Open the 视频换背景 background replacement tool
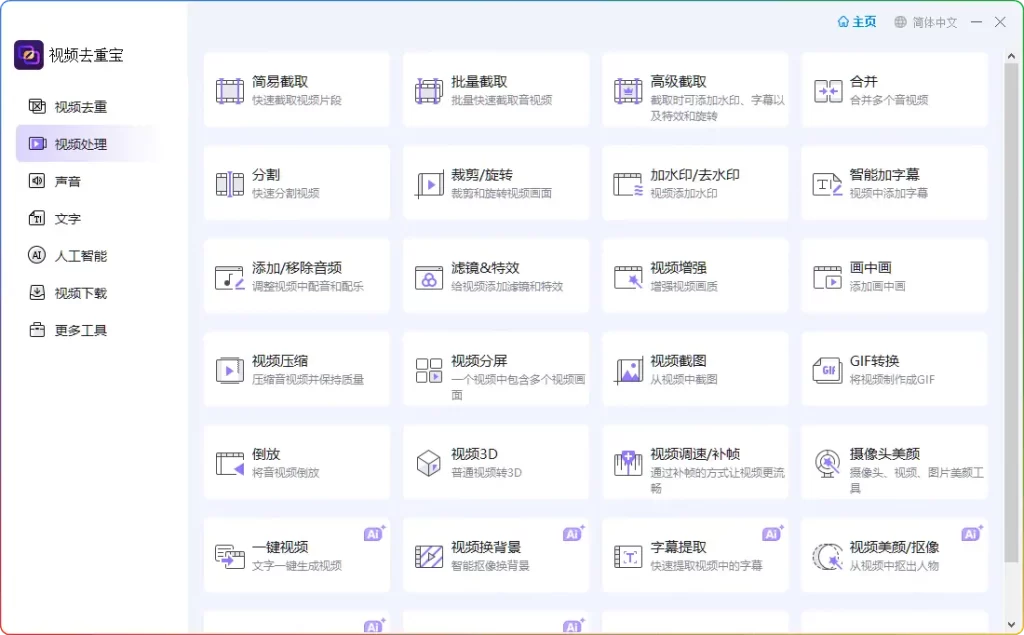 496,555
